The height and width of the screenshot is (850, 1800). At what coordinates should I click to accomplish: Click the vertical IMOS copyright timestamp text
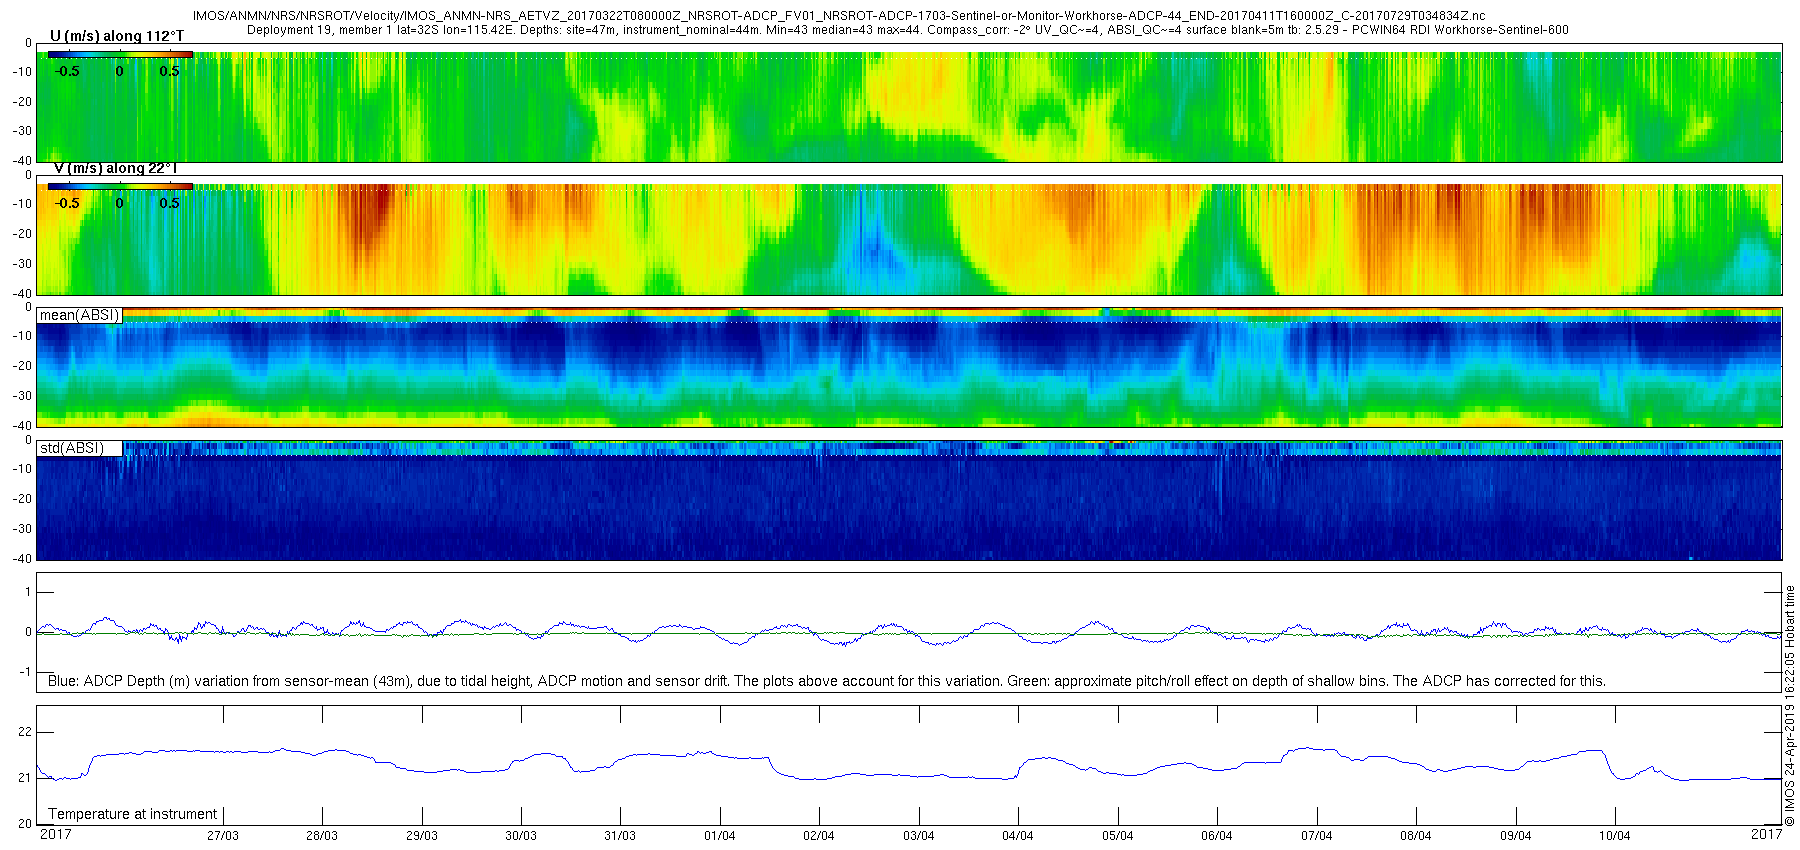pos(1790,705)
